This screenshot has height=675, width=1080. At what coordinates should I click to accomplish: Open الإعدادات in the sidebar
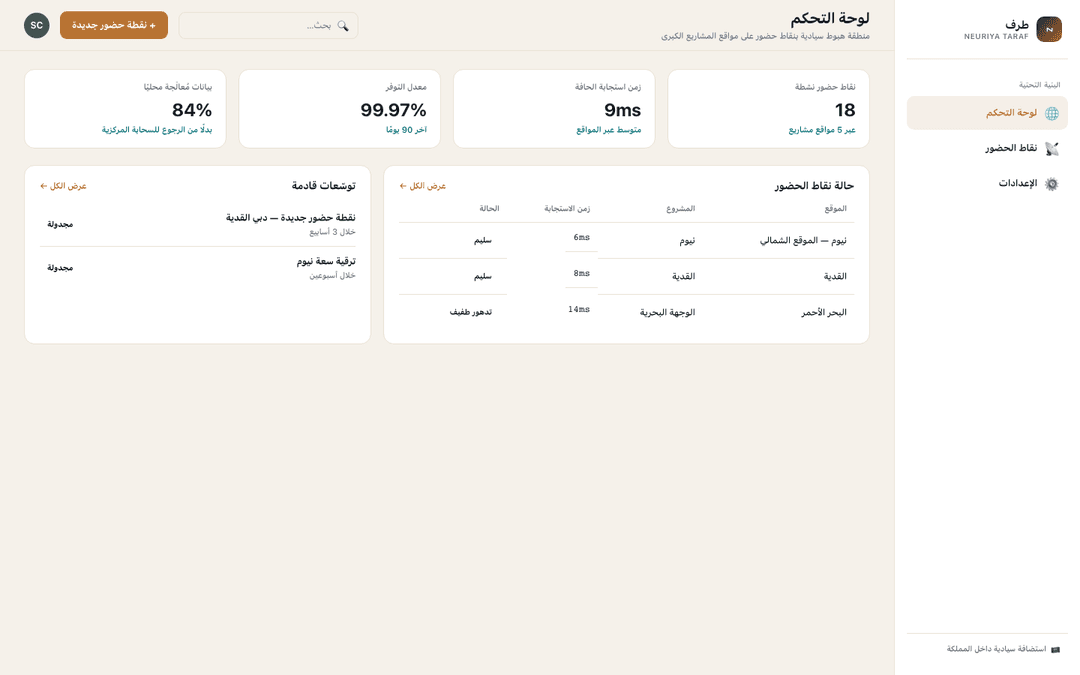[987, 183]
